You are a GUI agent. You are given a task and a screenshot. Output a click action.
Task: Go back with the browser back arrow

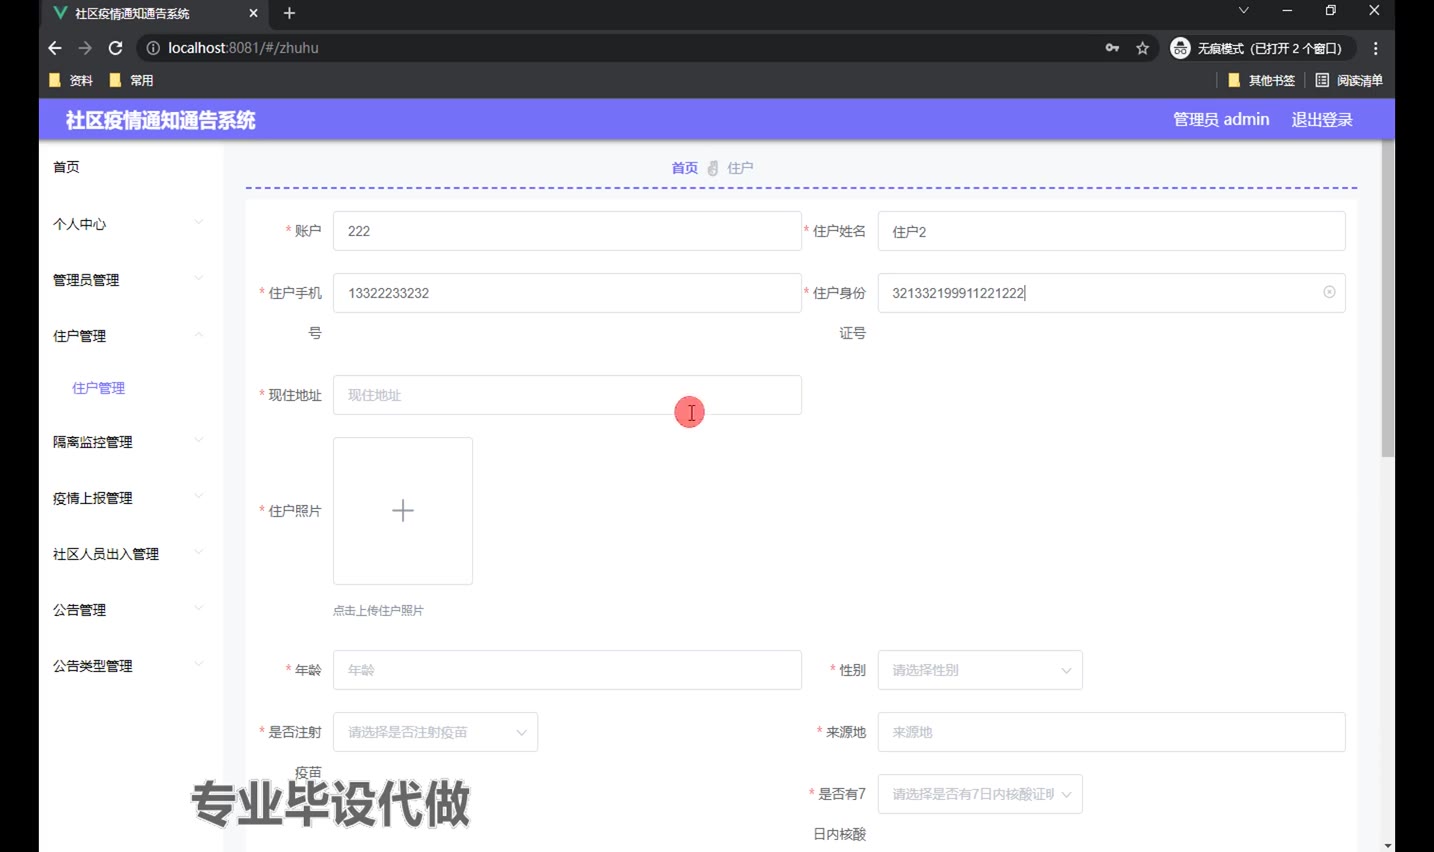[x=55, y=48]
